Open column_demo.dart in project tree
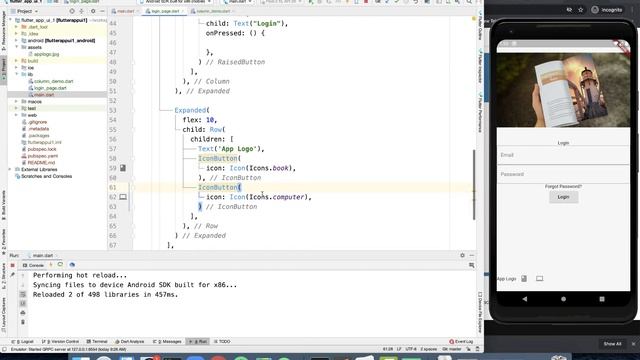 [53, 81]
